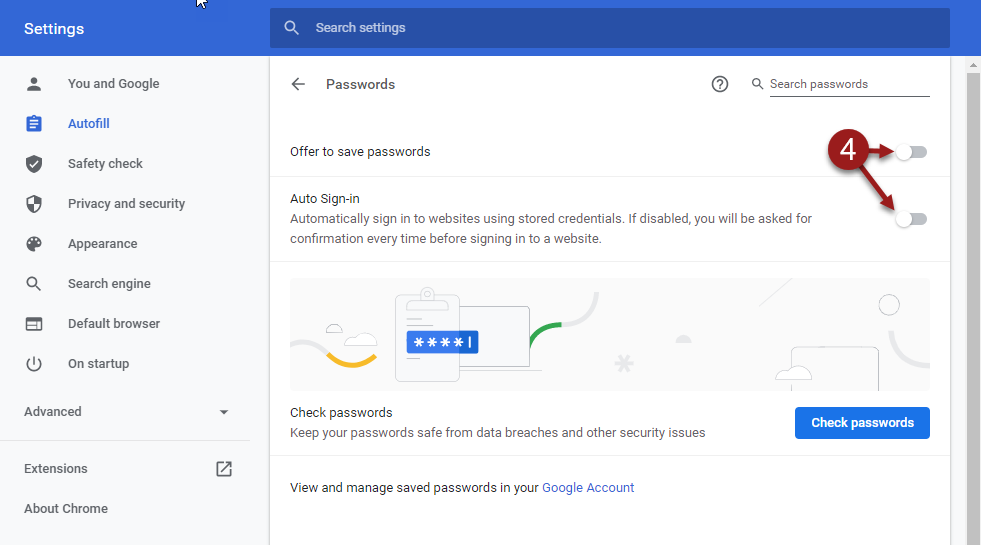
Task: Toggle the Auto Sign-in switch
Action: [911, 219]
